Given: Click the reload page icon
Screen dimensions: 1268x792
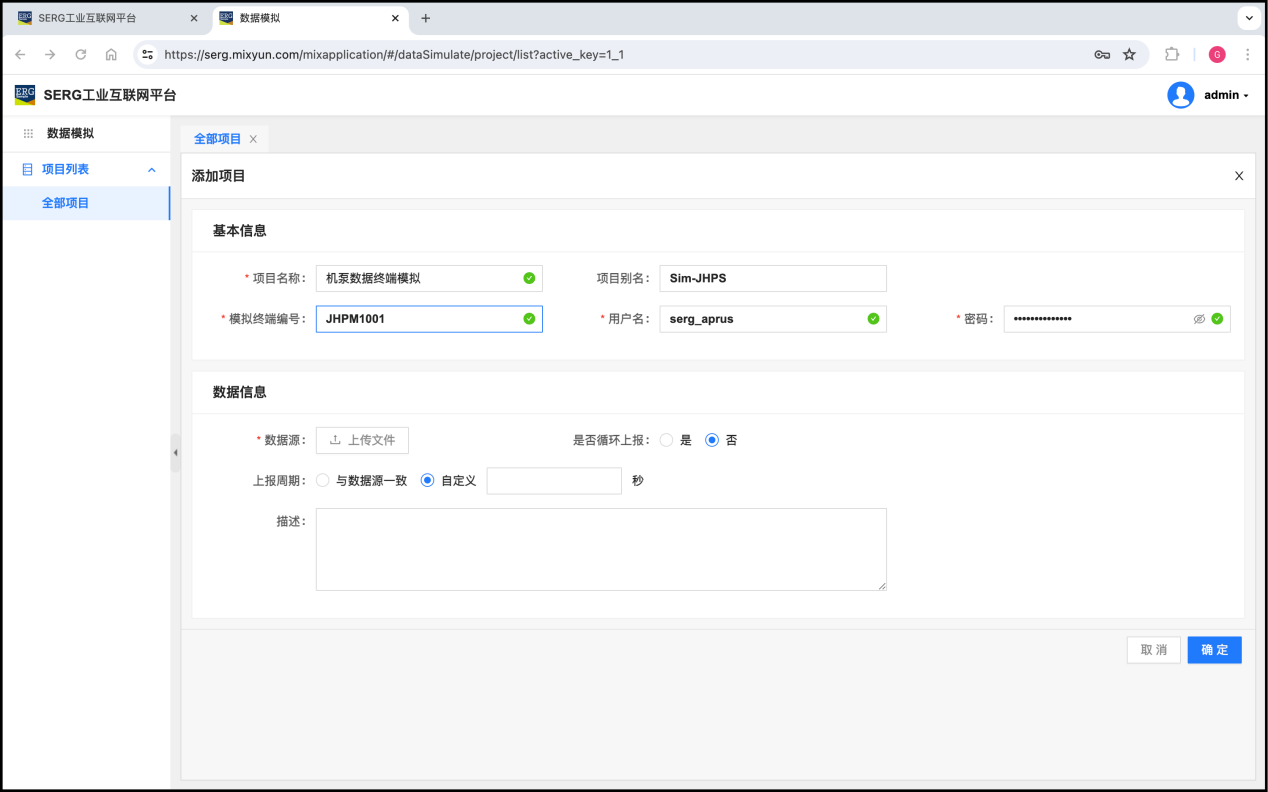Looking at the screenshot, I should pos(80,55).
